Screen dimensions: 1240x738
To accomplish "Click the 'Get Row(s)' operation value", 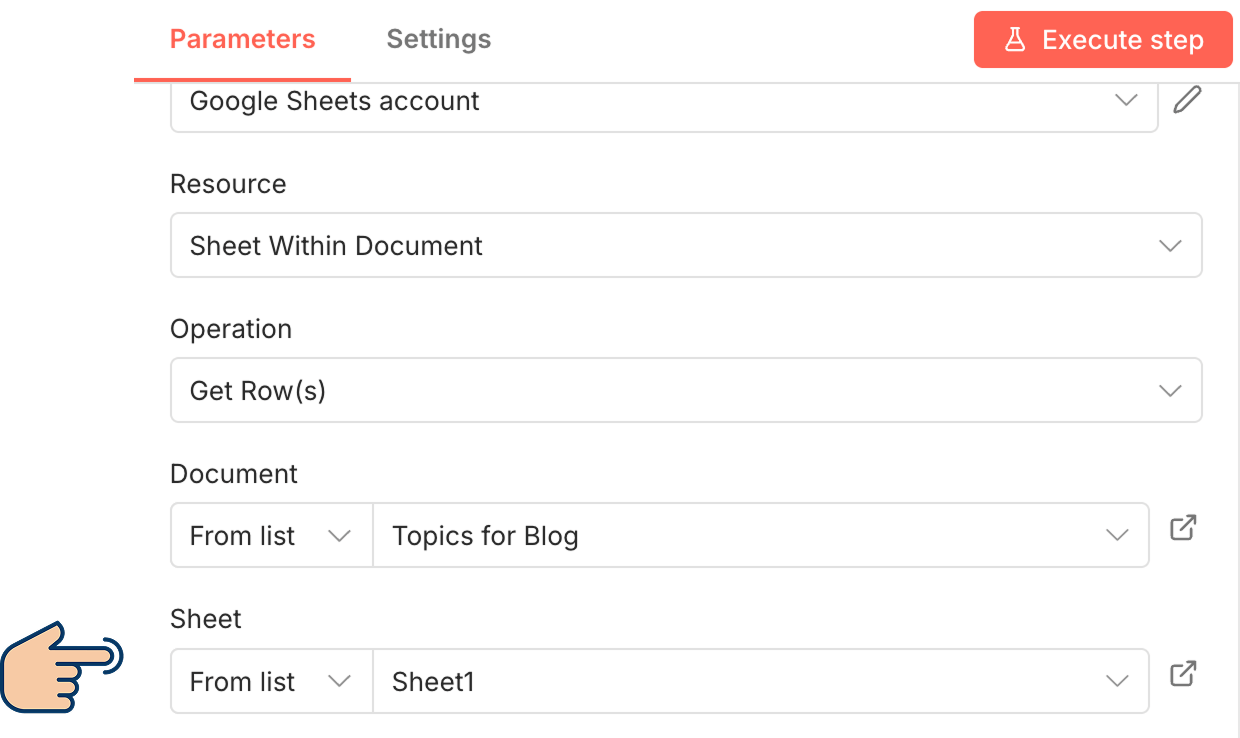I will point(258,391).
